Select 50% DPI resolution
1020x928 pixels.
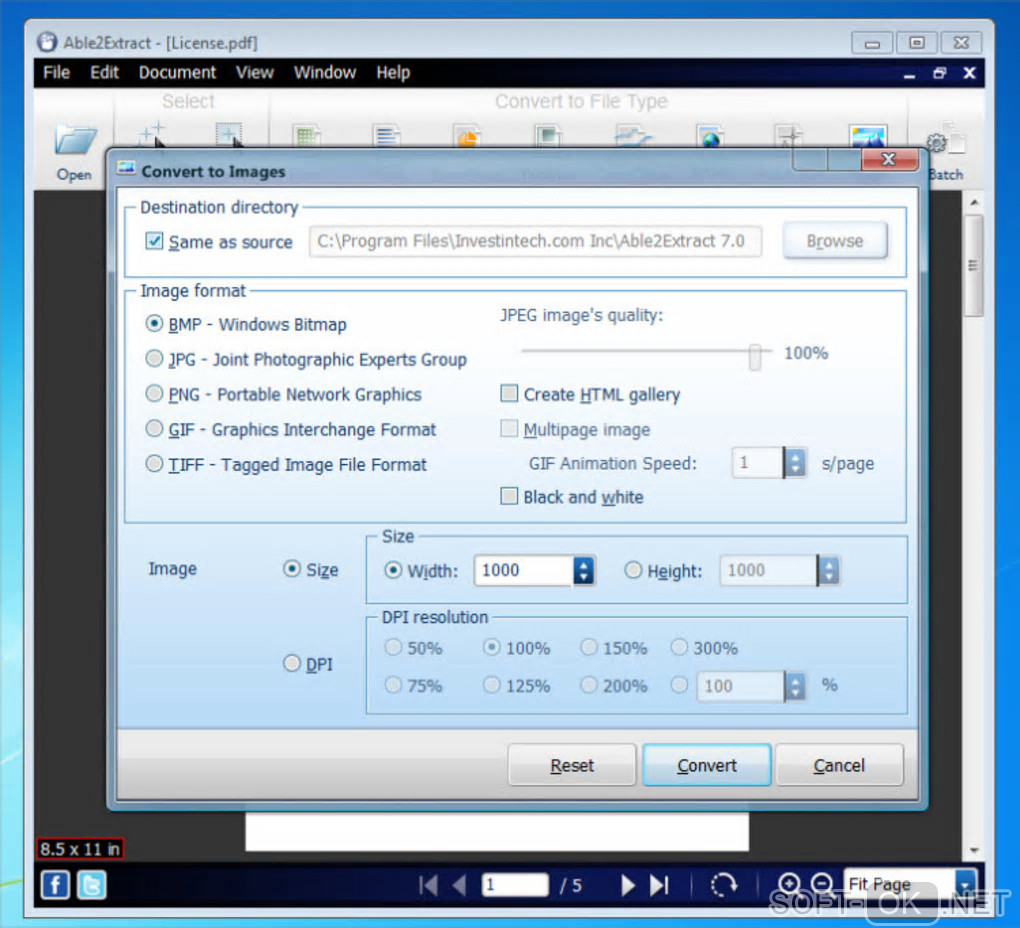(x=393, y=647)
